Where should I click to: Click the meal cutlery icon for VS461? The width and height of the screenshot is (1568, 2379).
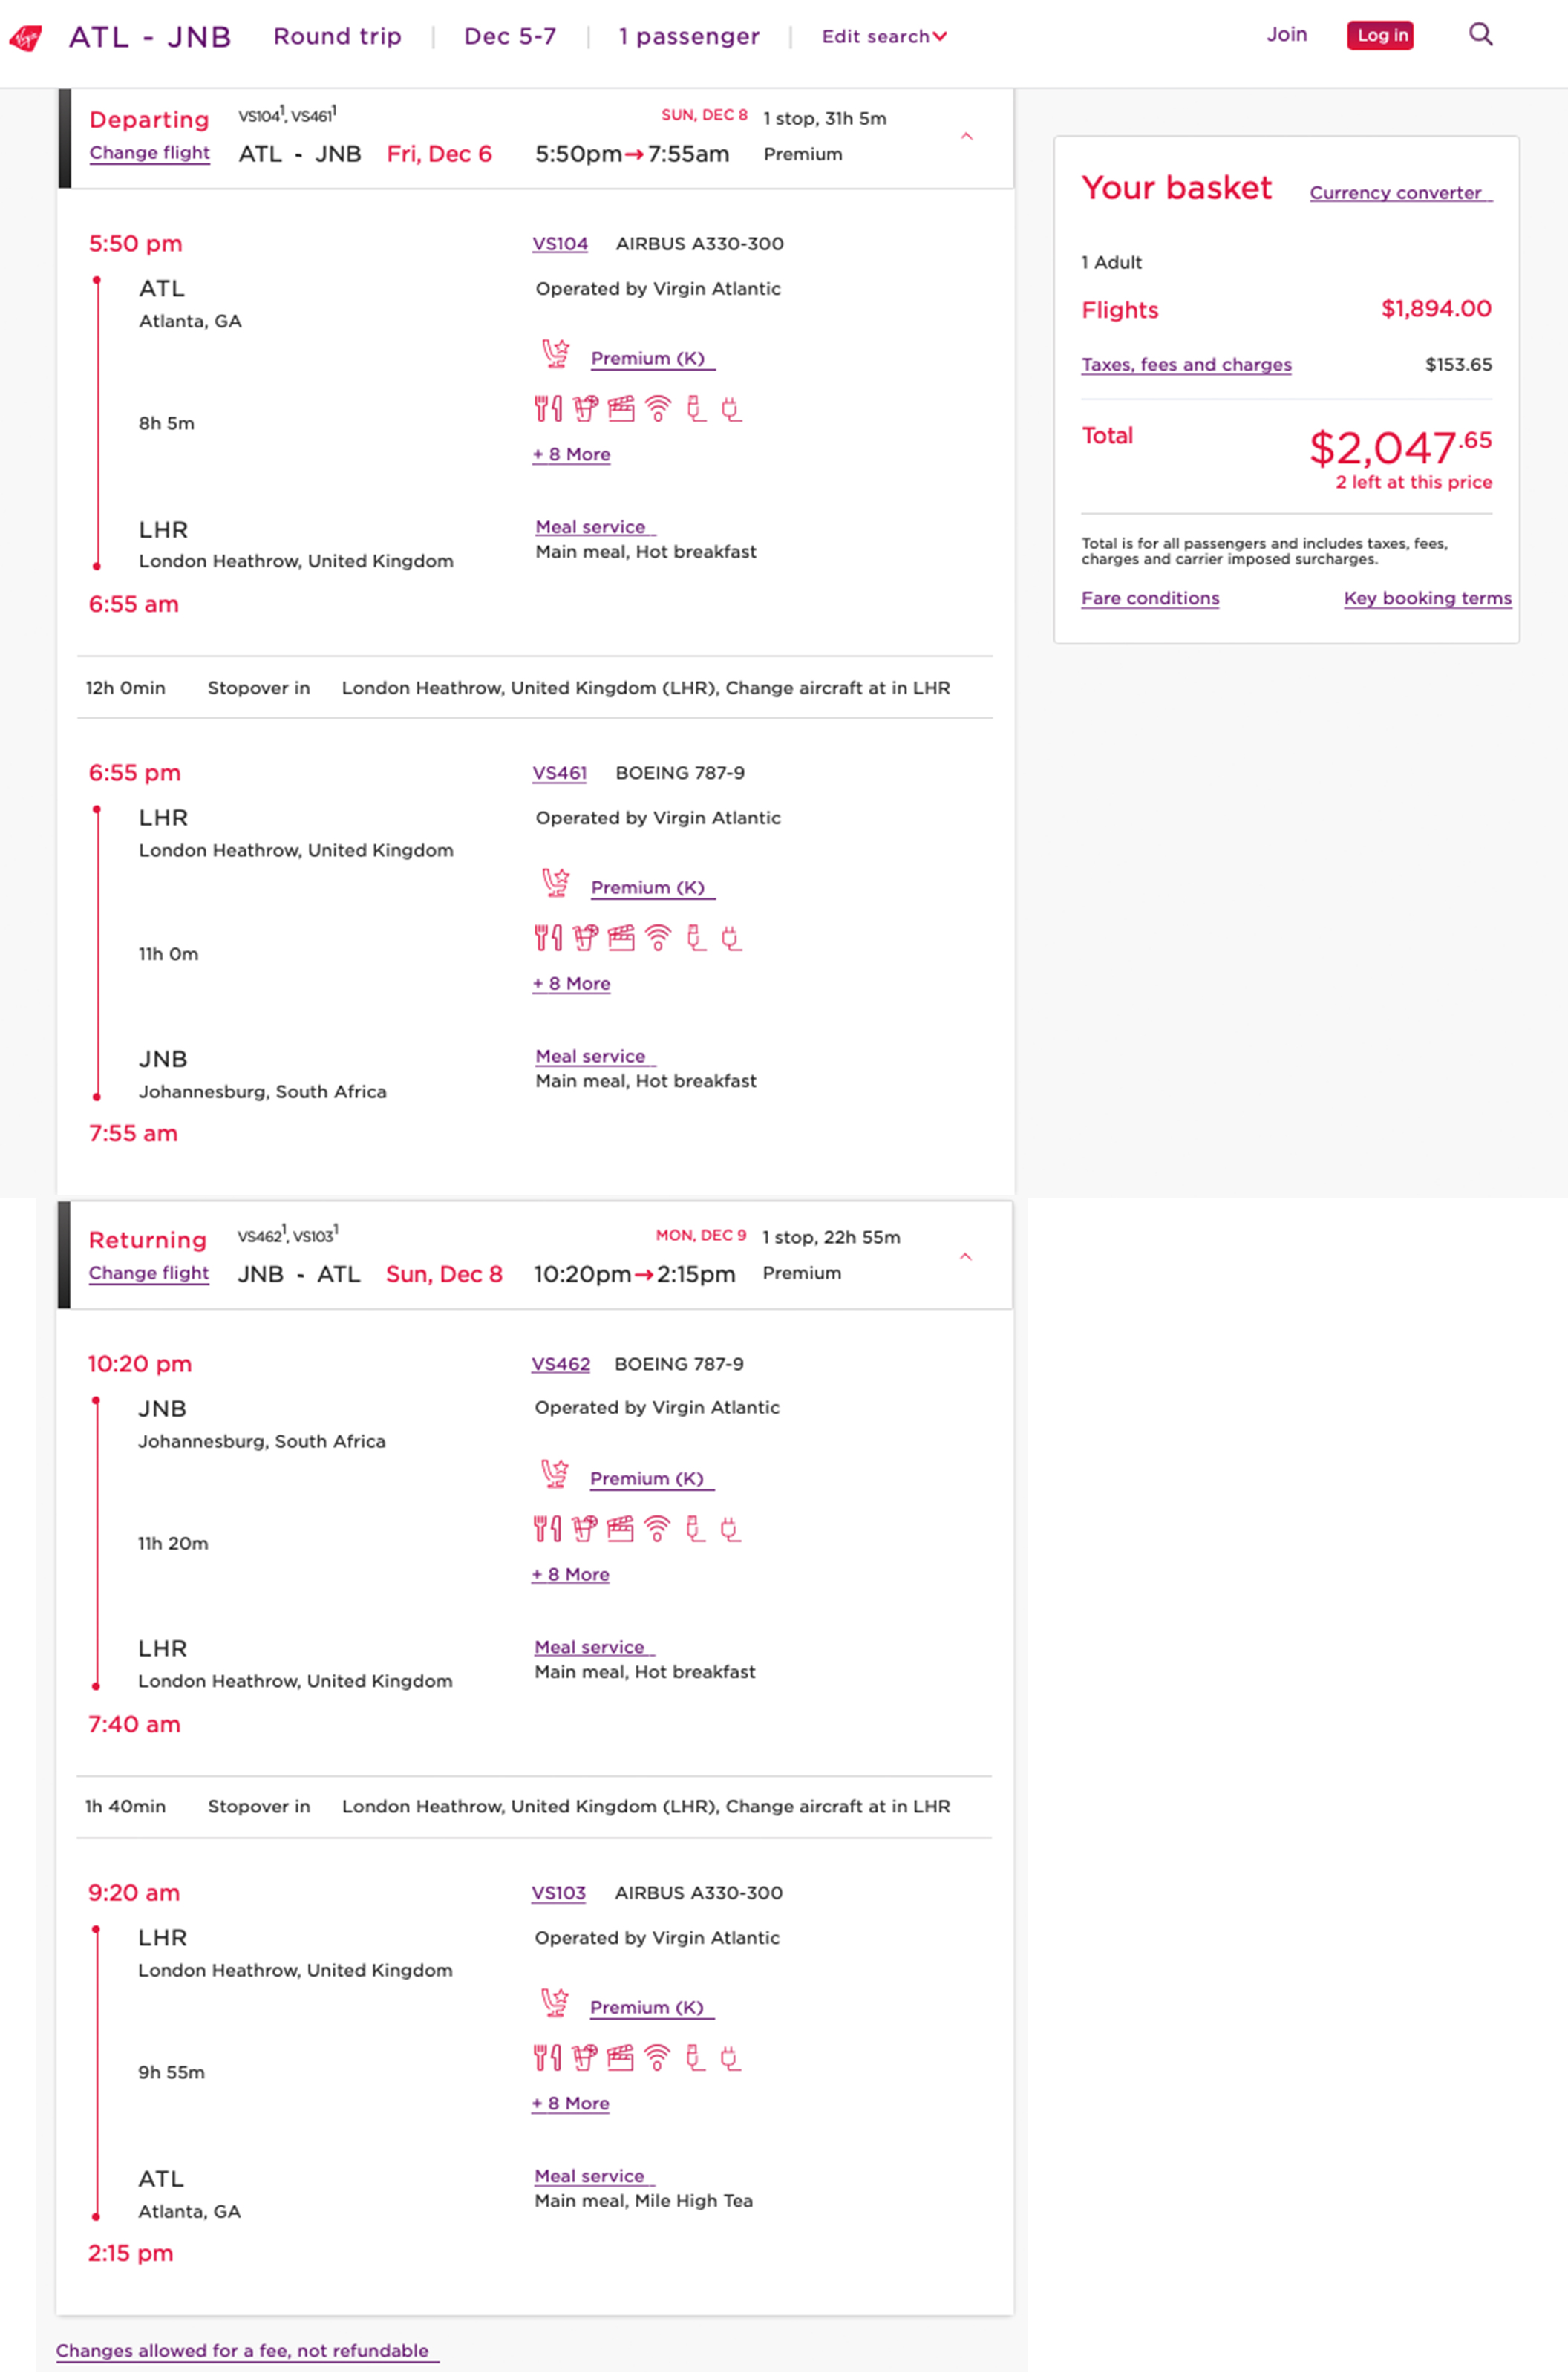point(547,938)
